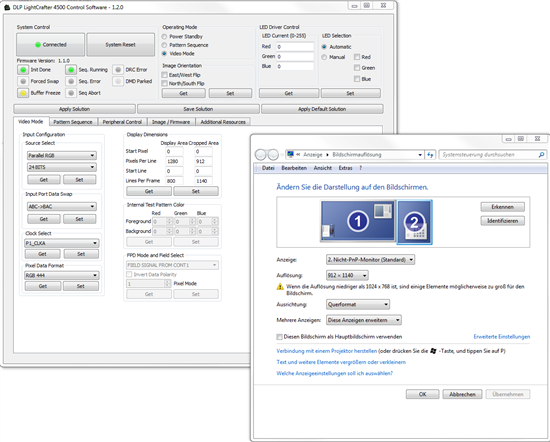
Task: Click the forward arrow in display settings window
Action: [x=273, y=154]
